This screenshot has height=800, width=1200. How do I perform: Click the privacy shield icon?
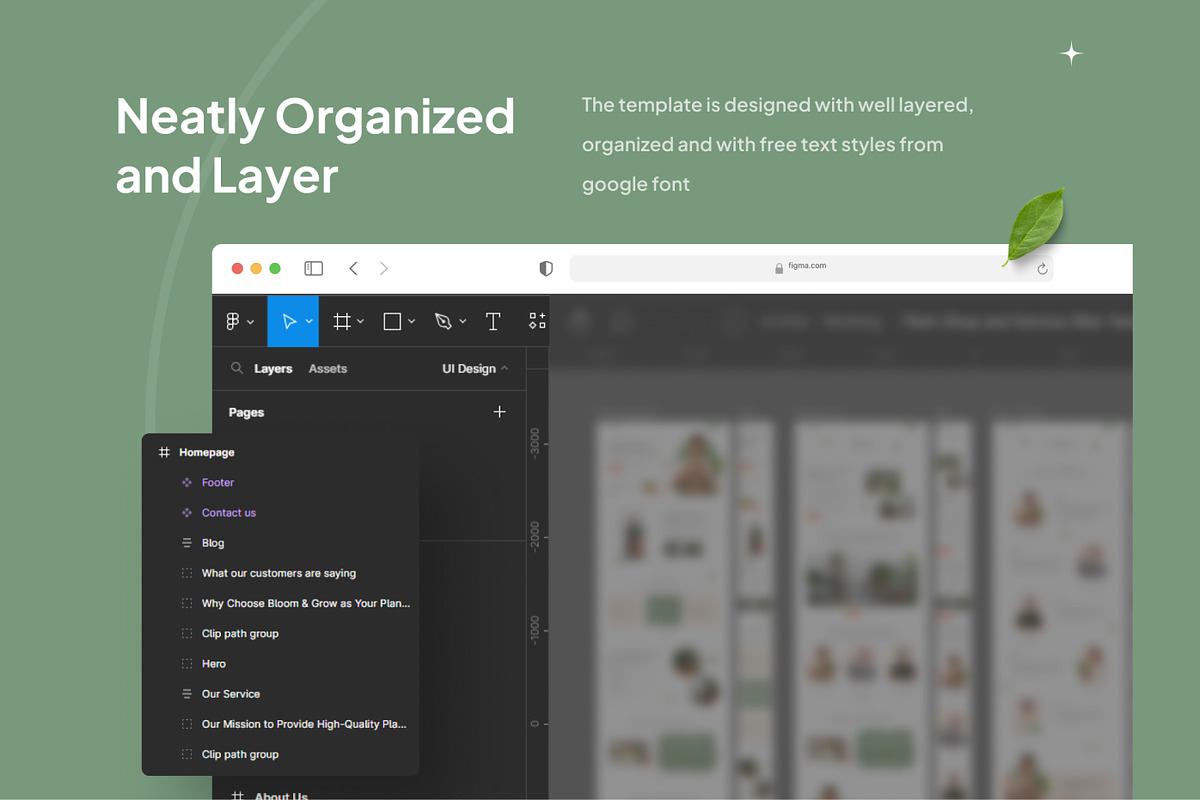pos(546,268)
